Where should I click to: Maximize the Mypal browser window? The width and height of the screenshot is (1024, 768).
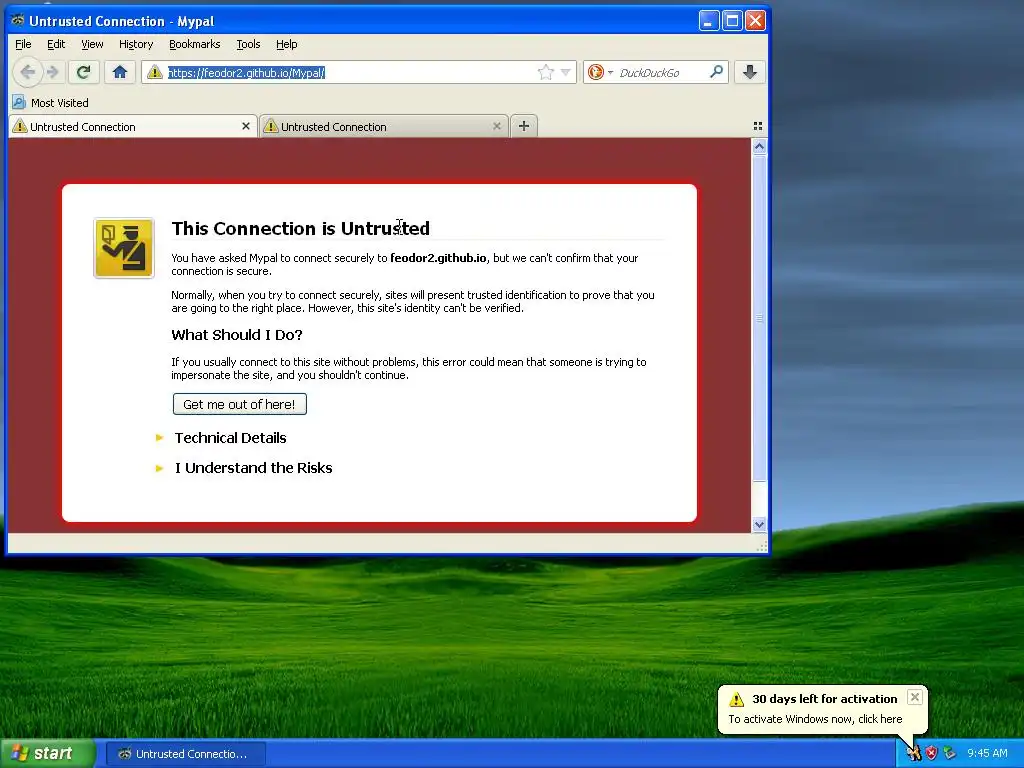(x=732, y=21)
